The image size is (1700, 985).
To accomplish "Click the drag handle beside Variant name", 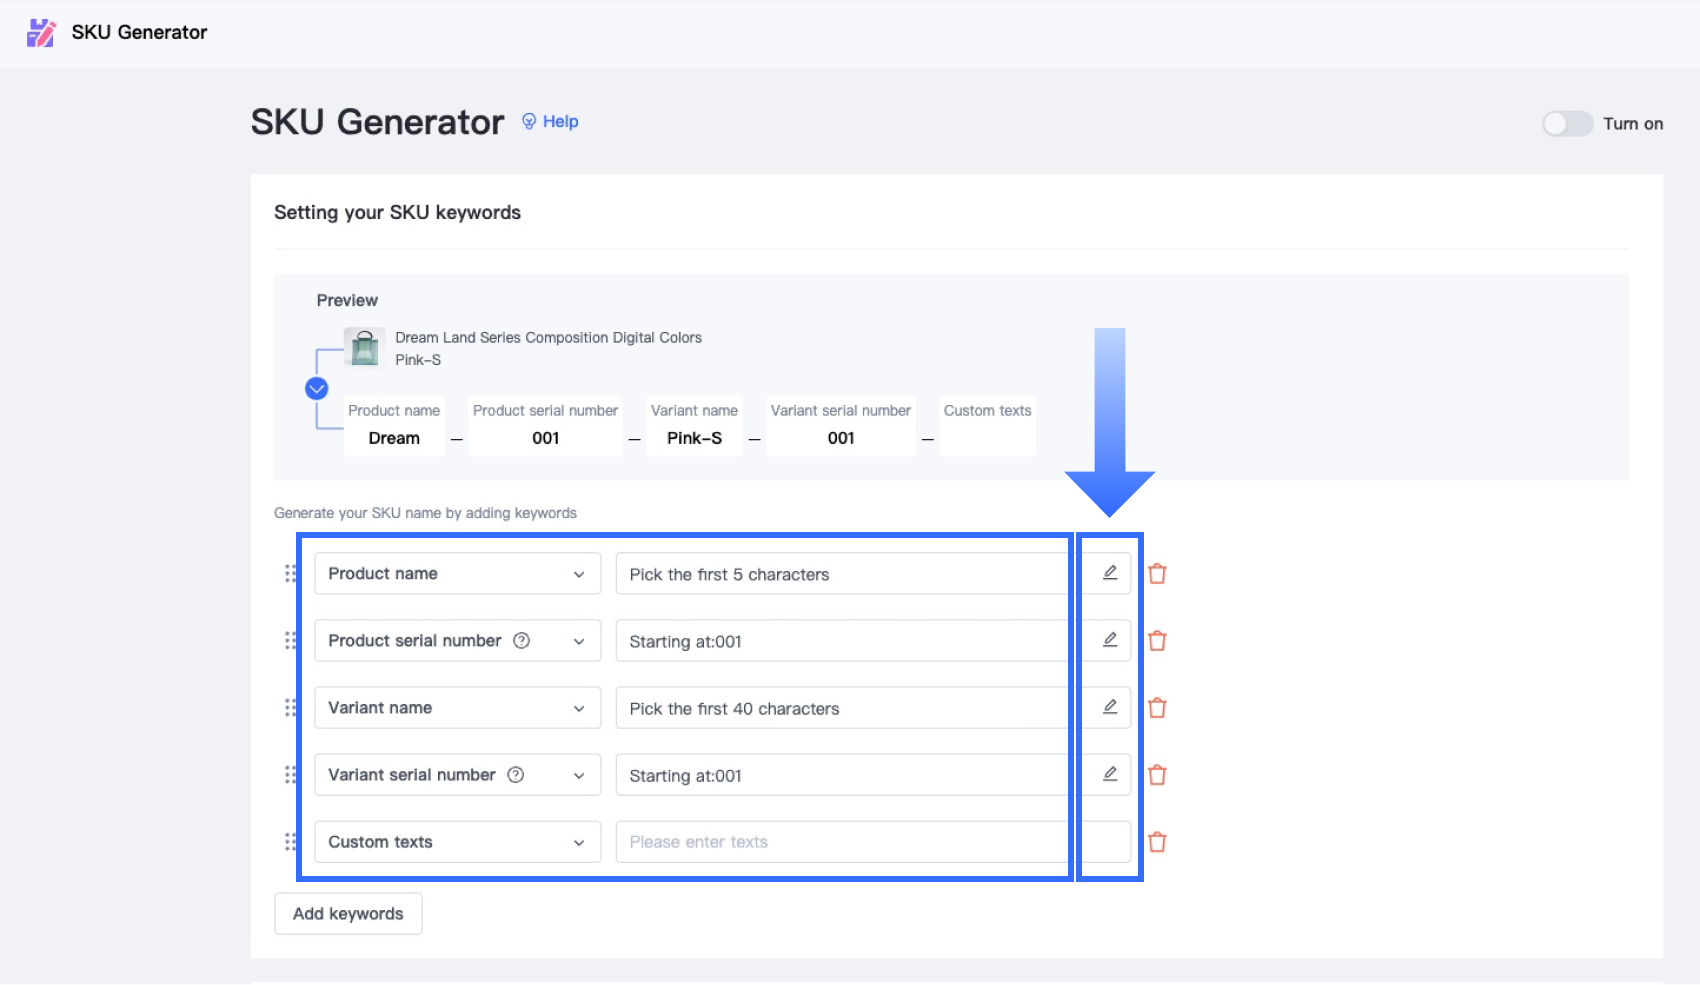I will [x=290, y=708].
